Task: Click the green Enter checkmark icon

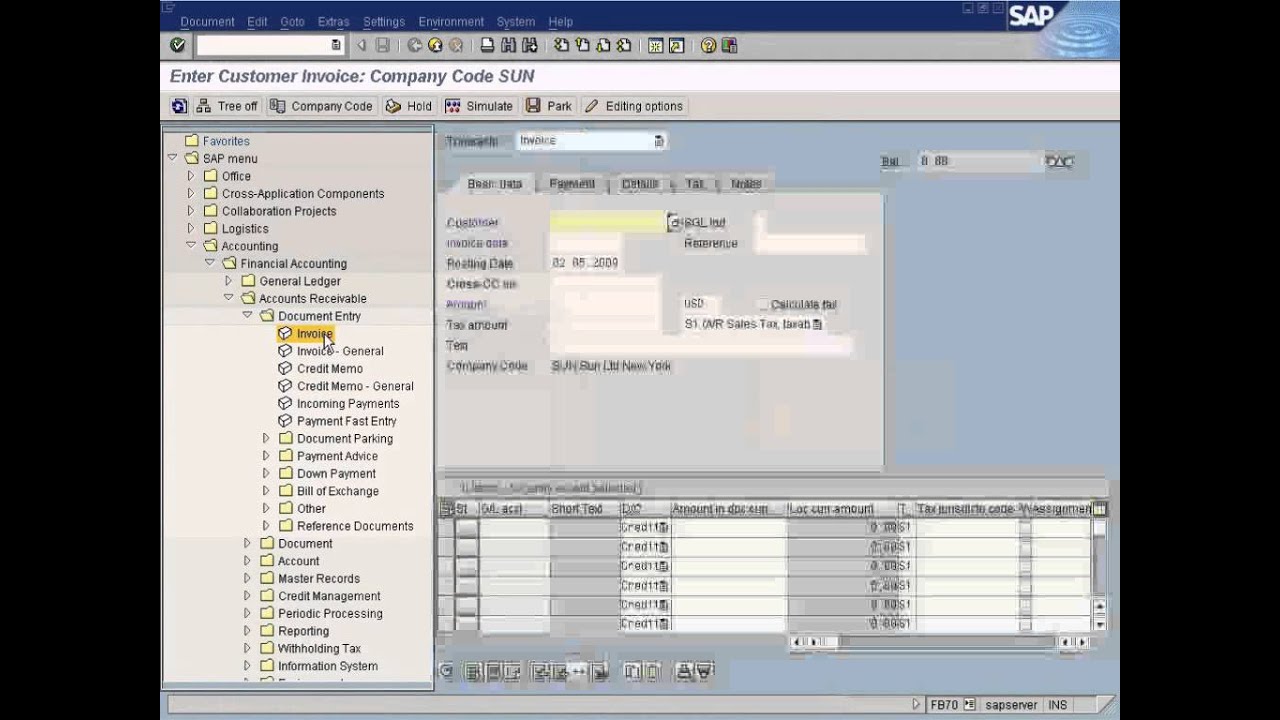Action: click(178, 45)
